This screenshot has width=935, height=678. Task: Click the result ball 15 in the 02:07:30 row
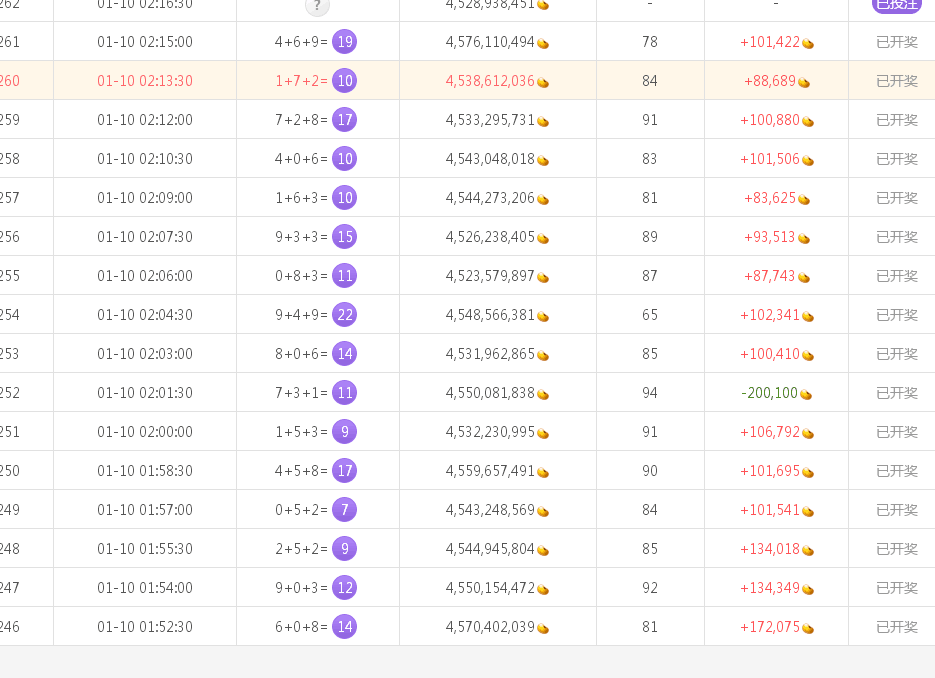coord(345,237)
